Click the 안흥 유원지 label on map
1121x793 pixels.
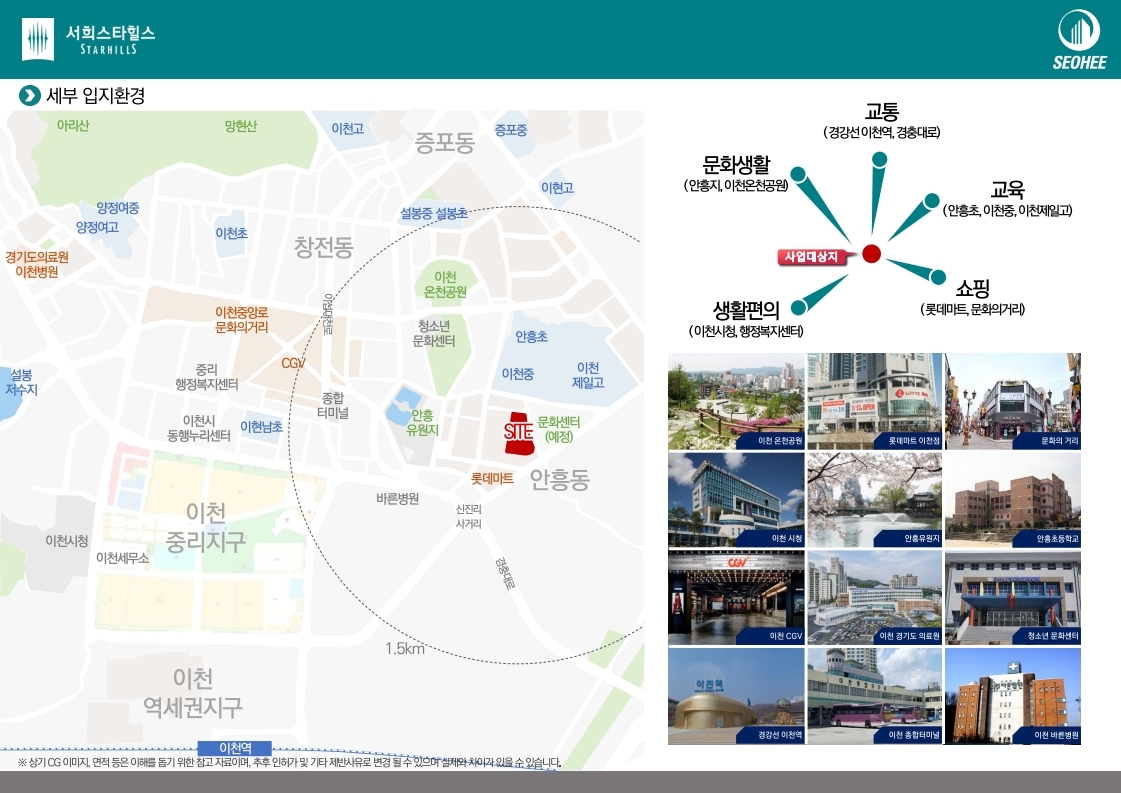pos(422,423)
